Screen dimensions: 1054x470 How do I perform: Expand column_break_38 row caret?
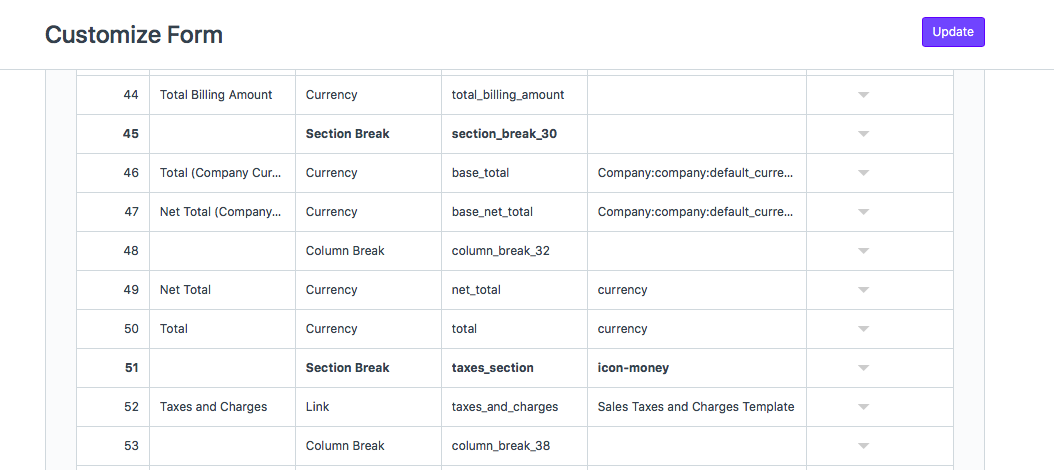tap(864, 446)
